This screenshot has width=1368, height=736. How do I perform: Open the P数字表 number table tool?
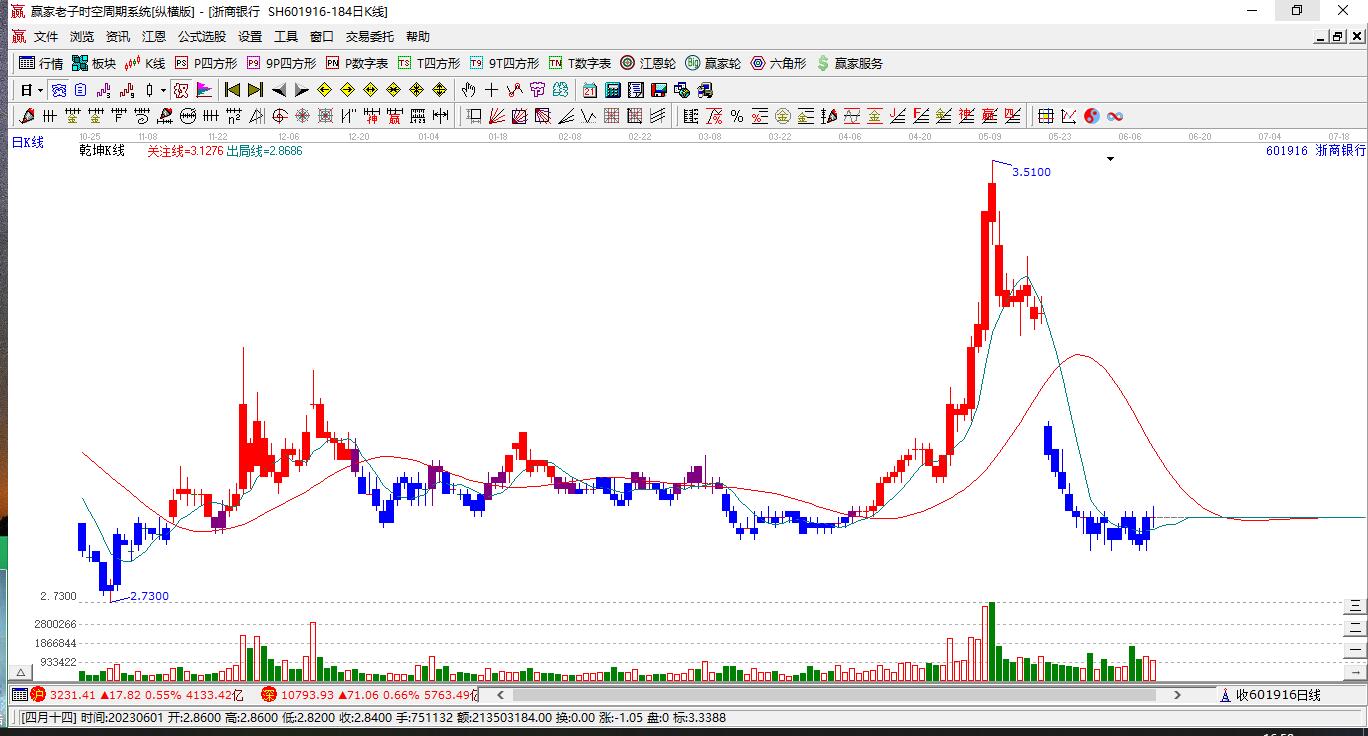(x=333, y=63)
